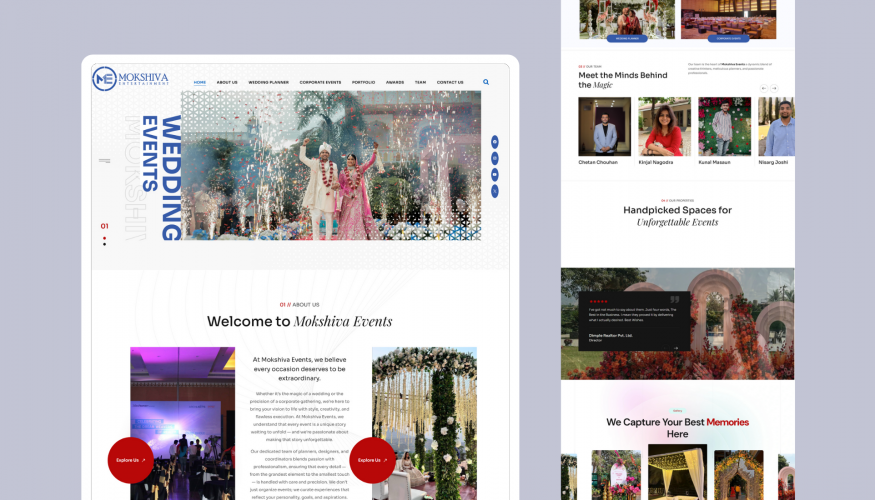Click the previous arrow in the team carousel
The image size is (875, 500).
click(764, 88)
